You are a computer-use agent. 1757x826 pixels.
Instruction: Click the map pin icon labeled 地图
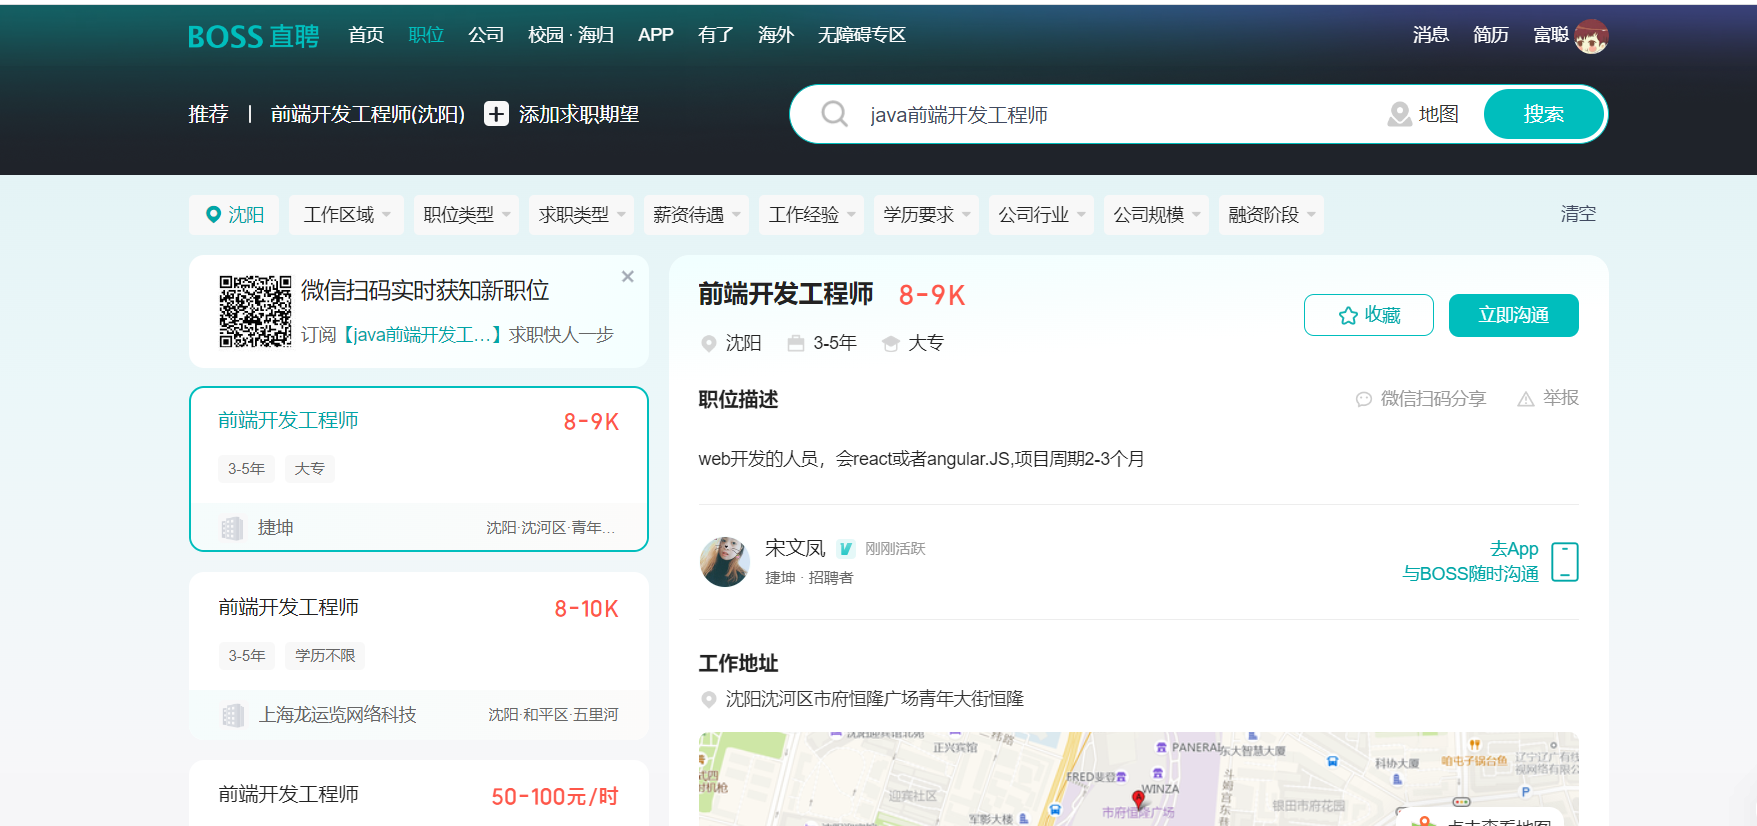[1399, 114]
